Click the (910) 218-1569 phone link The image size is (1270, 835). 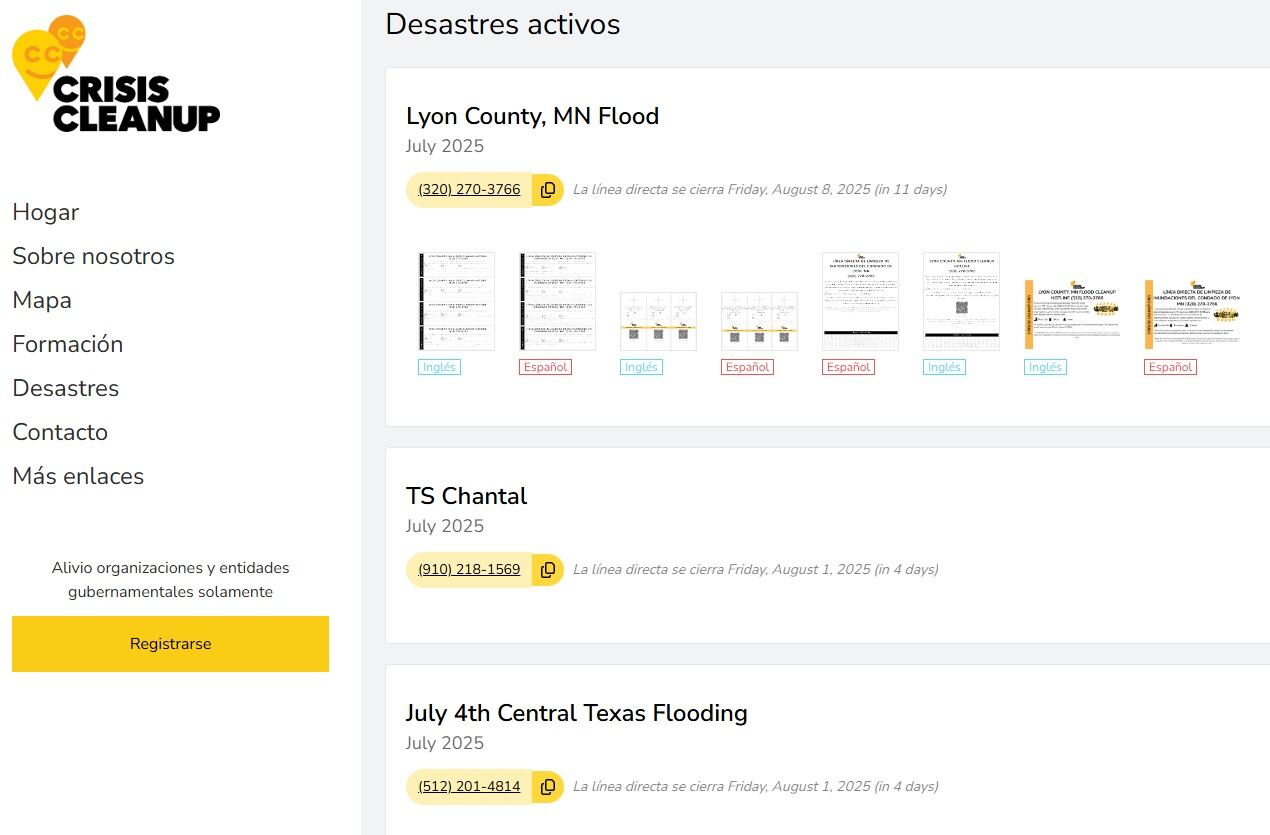tap(469, 570)
